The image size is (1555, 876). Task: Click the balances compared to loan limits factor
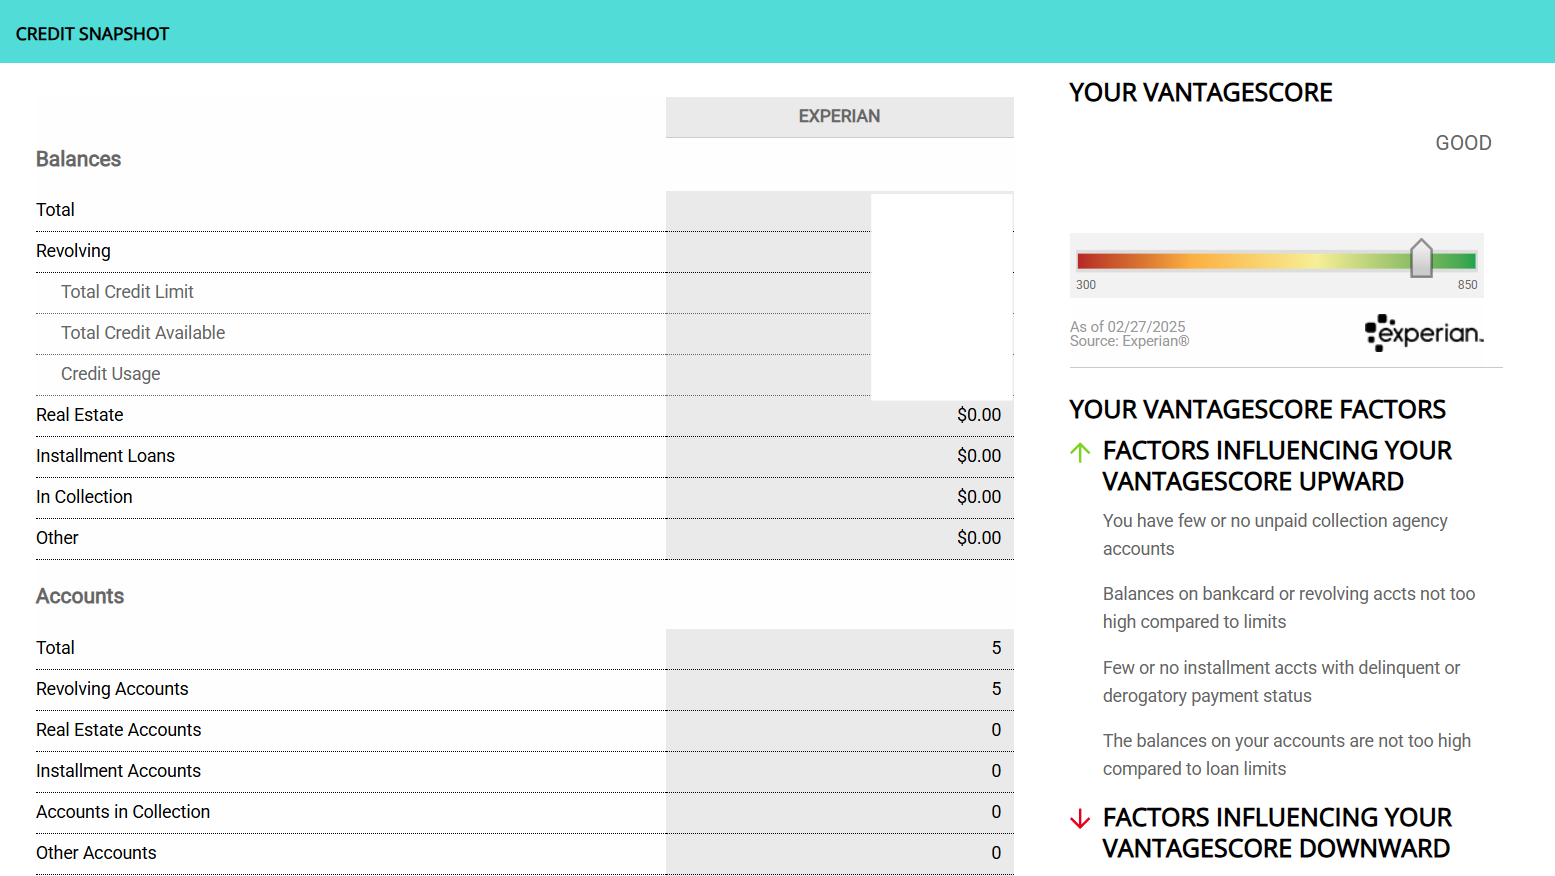coord(1287,755)
